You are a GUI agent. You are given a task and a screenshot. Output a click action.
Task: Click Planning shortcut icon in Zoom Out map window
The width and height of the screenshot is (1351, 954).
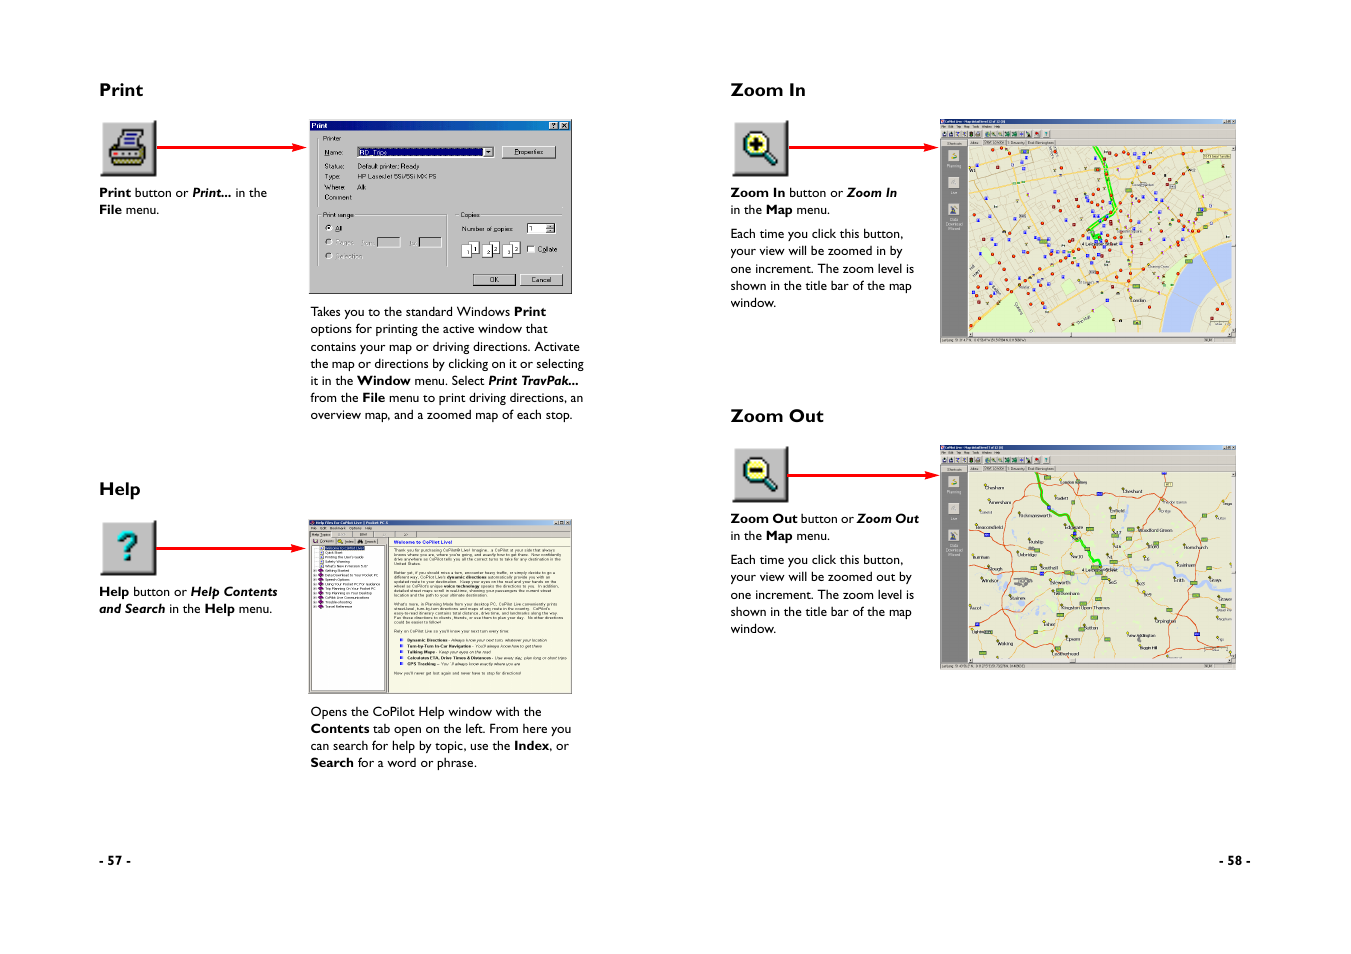click(954, 482)
